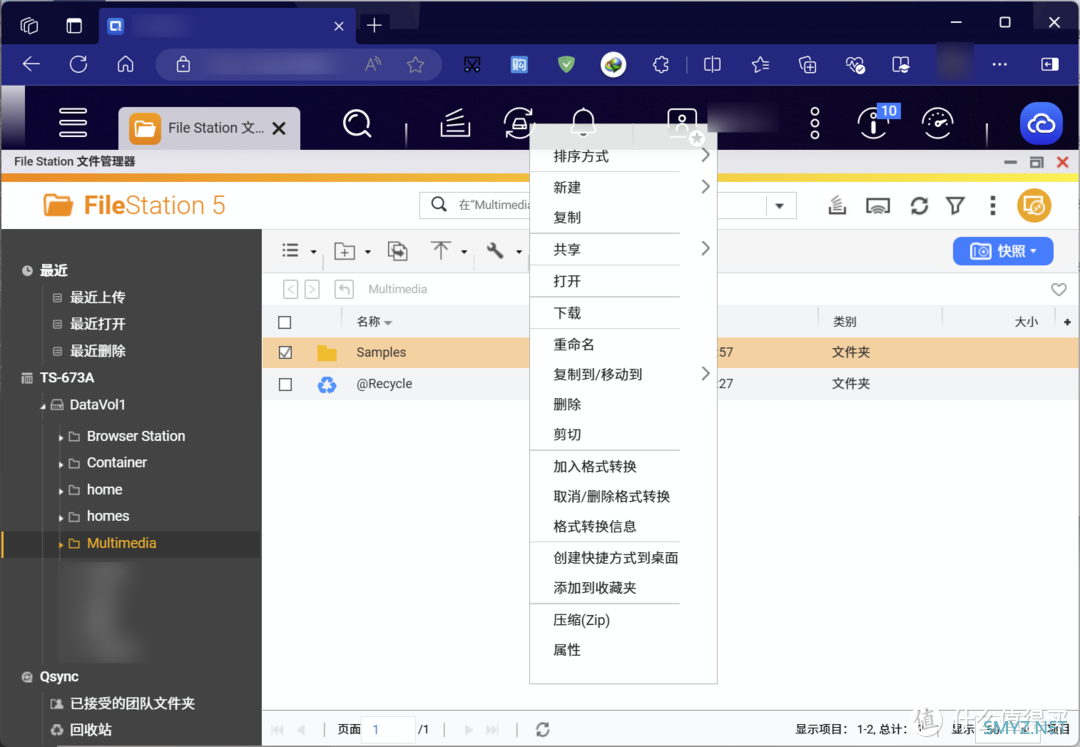
Task: Choose 属性 in the context menu
Action: point(623,651)
